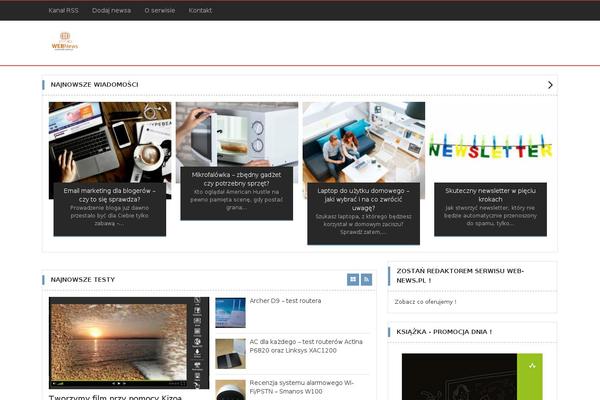Open the Laptop do użytku domowego article
600x400 pixels.
tap(363, 194)
